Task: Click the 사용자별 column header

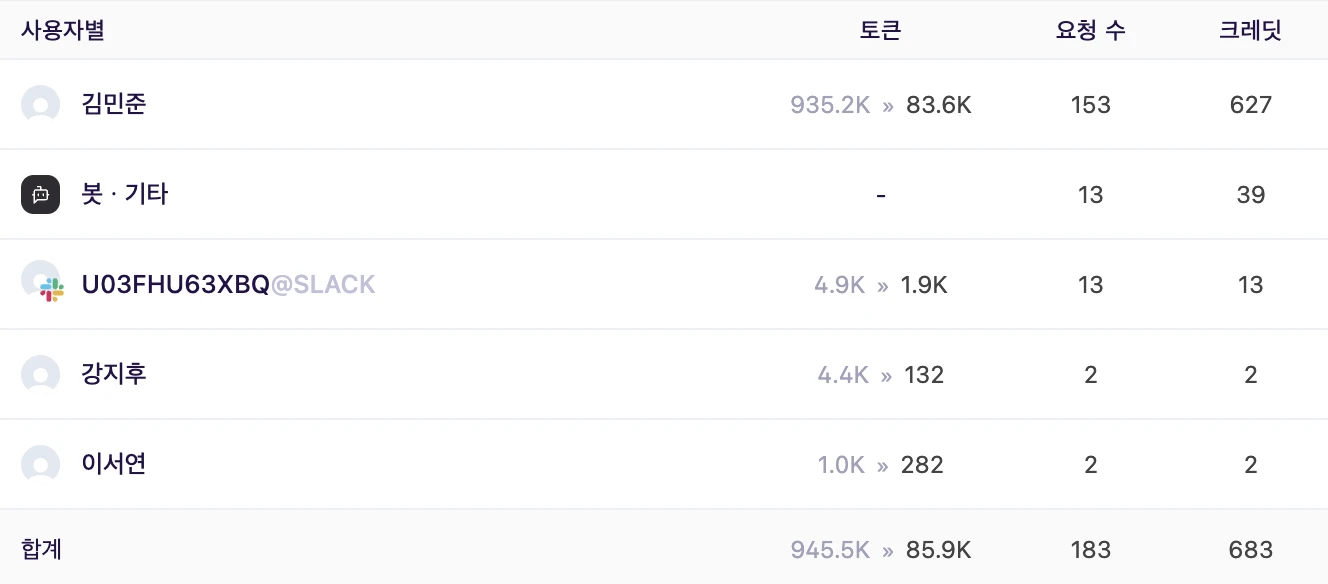Action: tap(63, 30)
